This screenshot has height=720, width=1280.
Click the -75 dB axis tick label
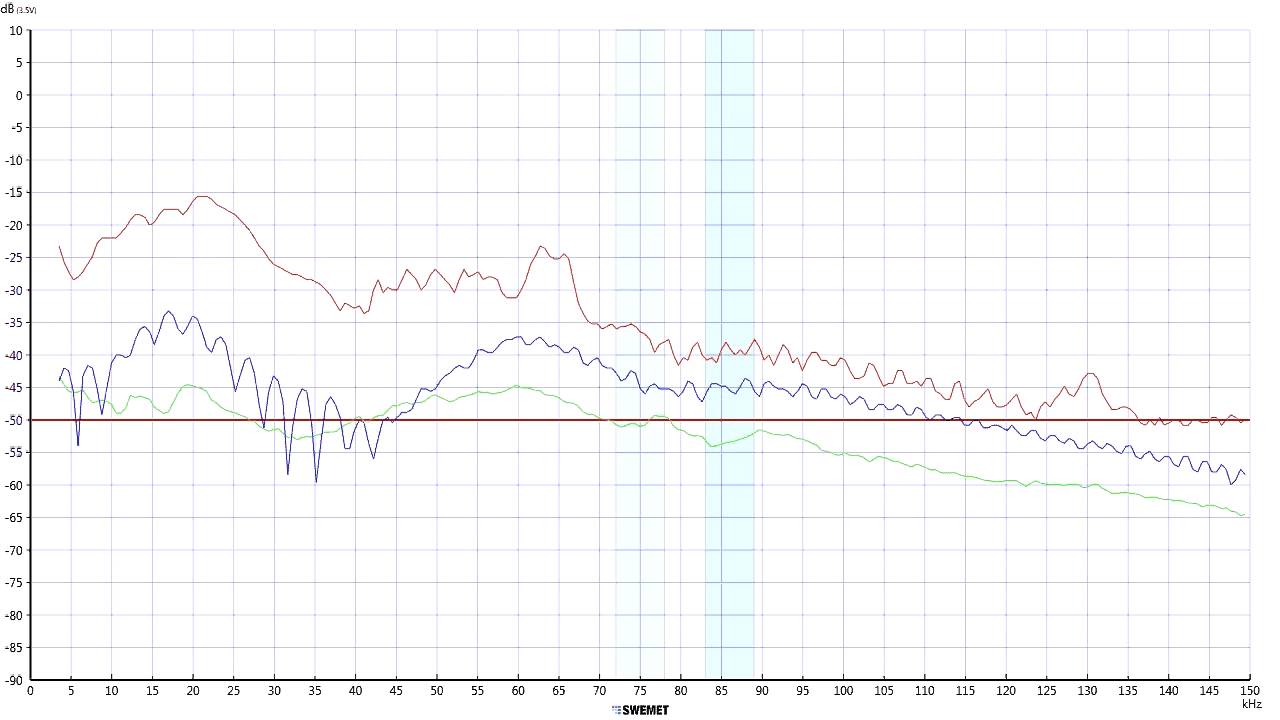click(x=14, y=582)
